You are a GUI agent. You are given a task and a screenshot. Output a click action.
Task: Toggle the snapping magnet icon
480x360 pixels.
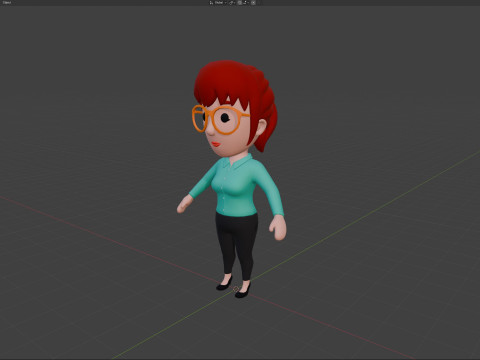click(x=240, y=2)
